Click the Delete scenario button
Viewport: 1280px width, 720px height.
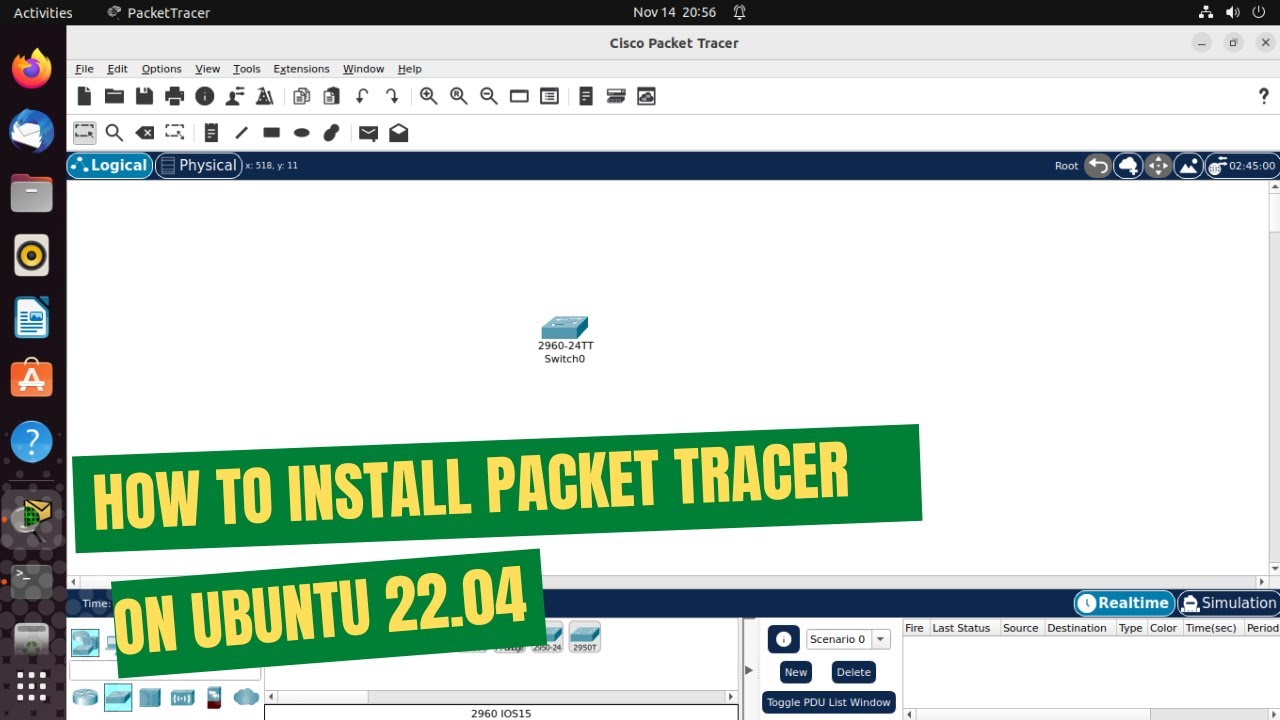pos(853,672)
